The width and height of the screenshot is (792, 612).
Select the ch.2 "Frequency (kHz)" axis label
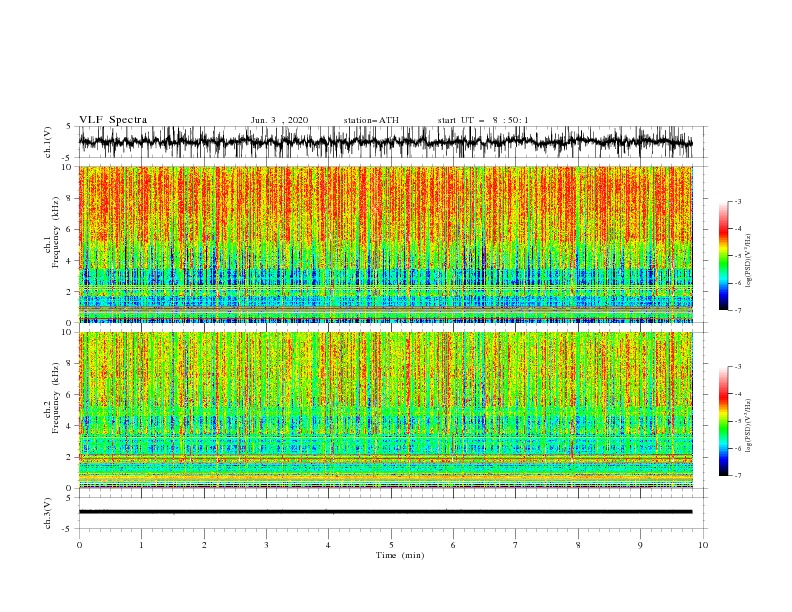pyautogui.click(x=55, y=398)
